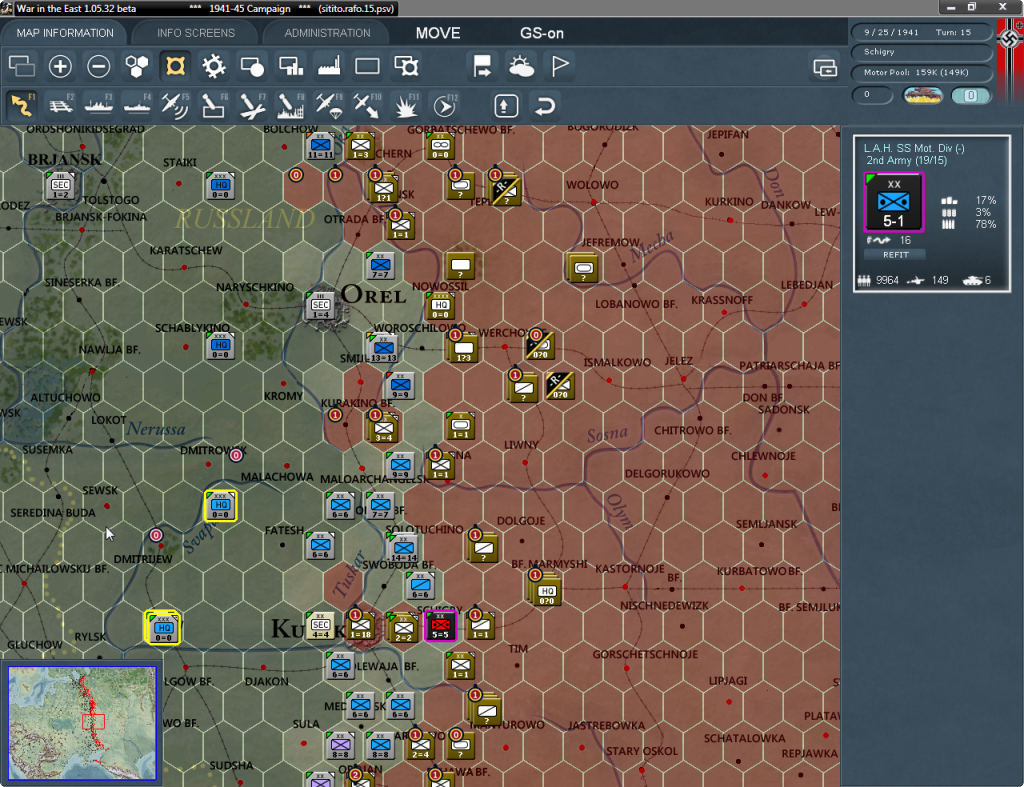Select the purple 8=8 unit near Sula
This screenshot has height=787, width=1024.
coord(340,745)
